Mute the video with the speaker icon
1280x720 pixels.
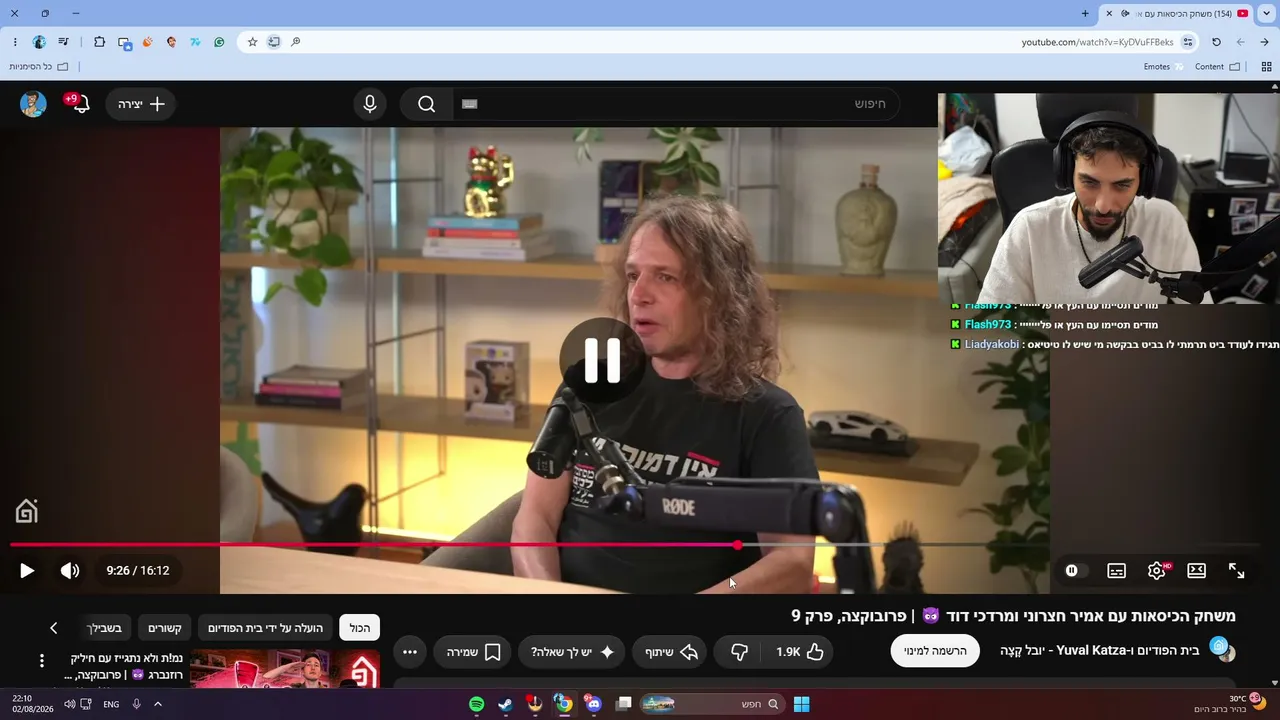(x=70, y=571)
